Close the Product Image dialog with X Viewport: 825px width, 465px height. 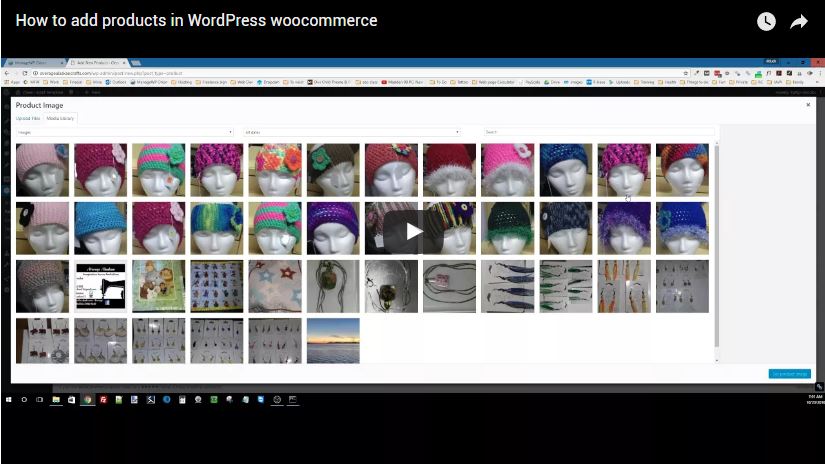coord(808,105)
